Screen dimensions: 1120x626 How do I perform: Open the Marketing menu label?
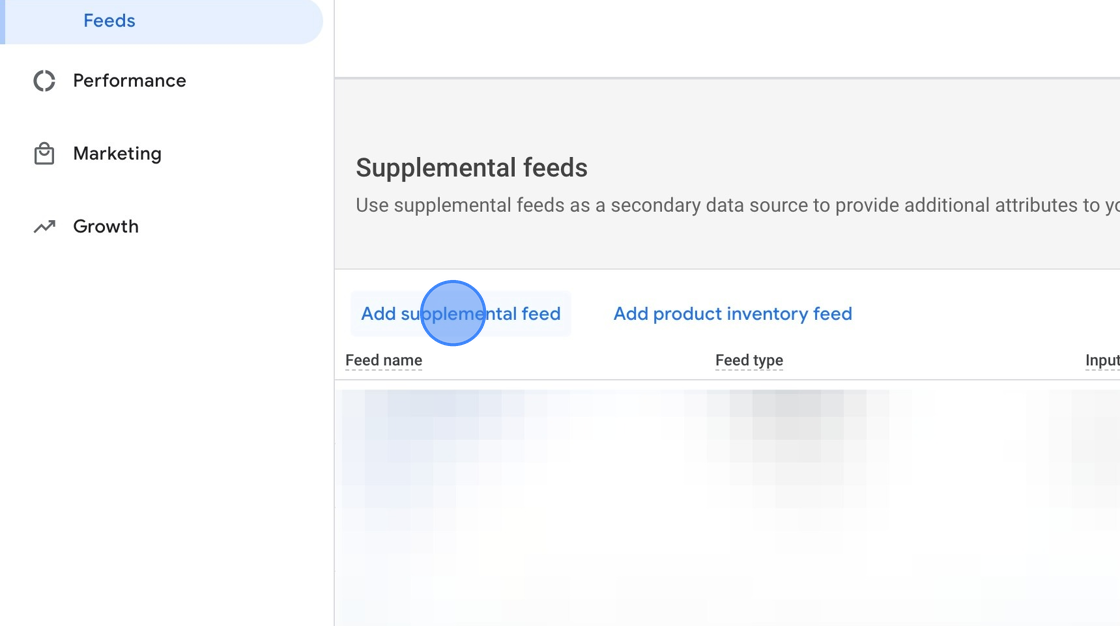click(117, 154)
